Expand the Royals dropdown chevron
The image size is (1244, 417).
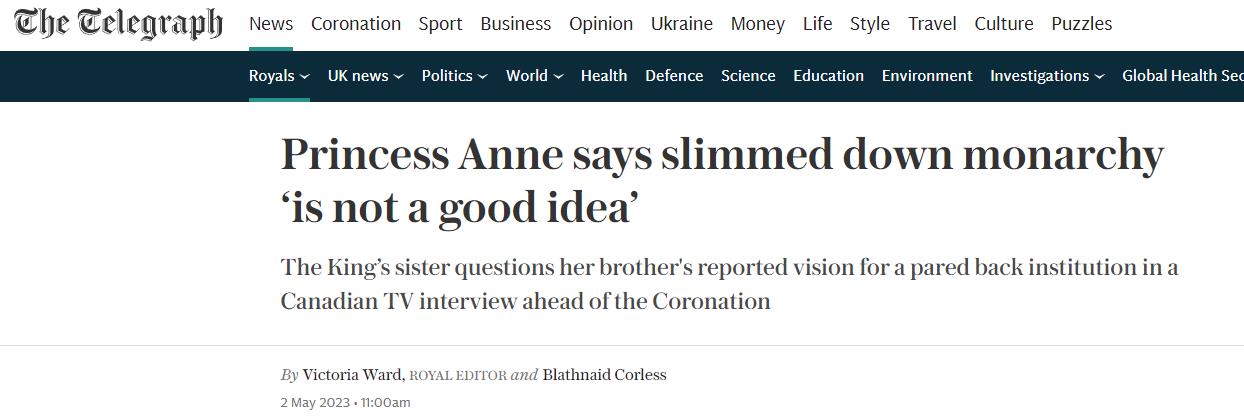(305, 76)
